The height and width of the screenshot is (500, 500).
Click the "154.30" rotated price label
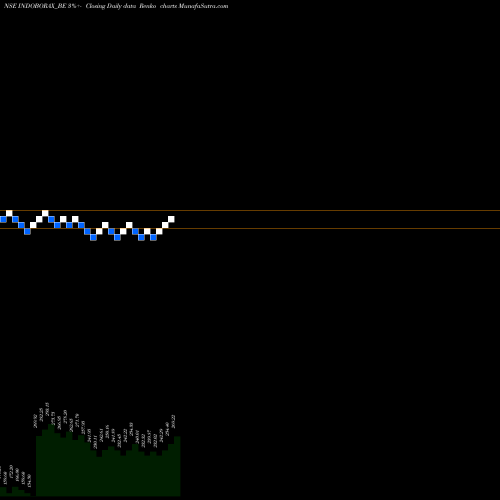pyautogui.click(x=29, y=481)
